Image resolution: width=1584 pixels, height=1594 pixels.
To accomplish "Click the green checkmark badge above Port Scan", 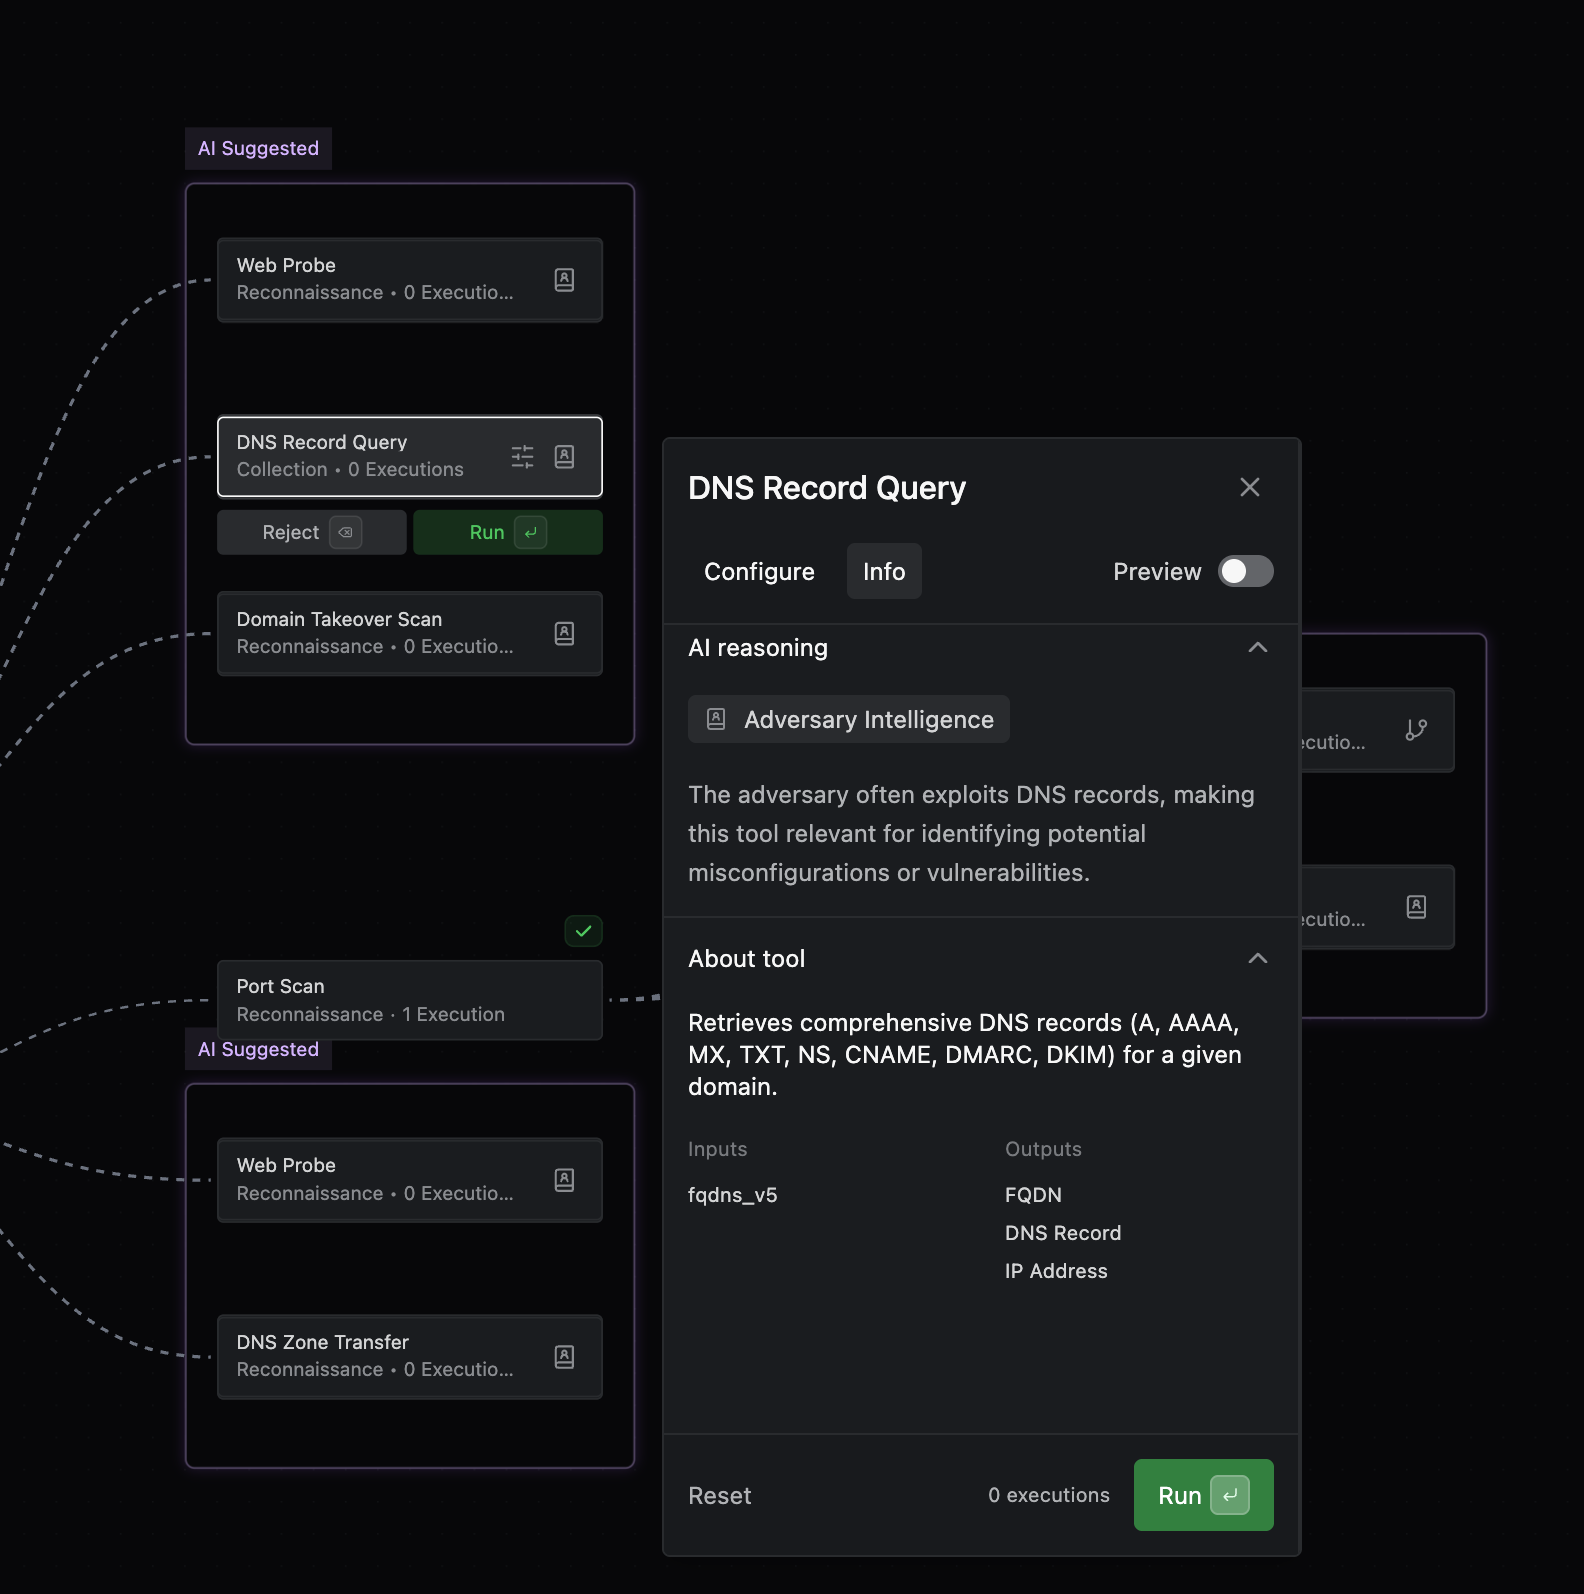I will pyautogui.click(x=583, y=931).
